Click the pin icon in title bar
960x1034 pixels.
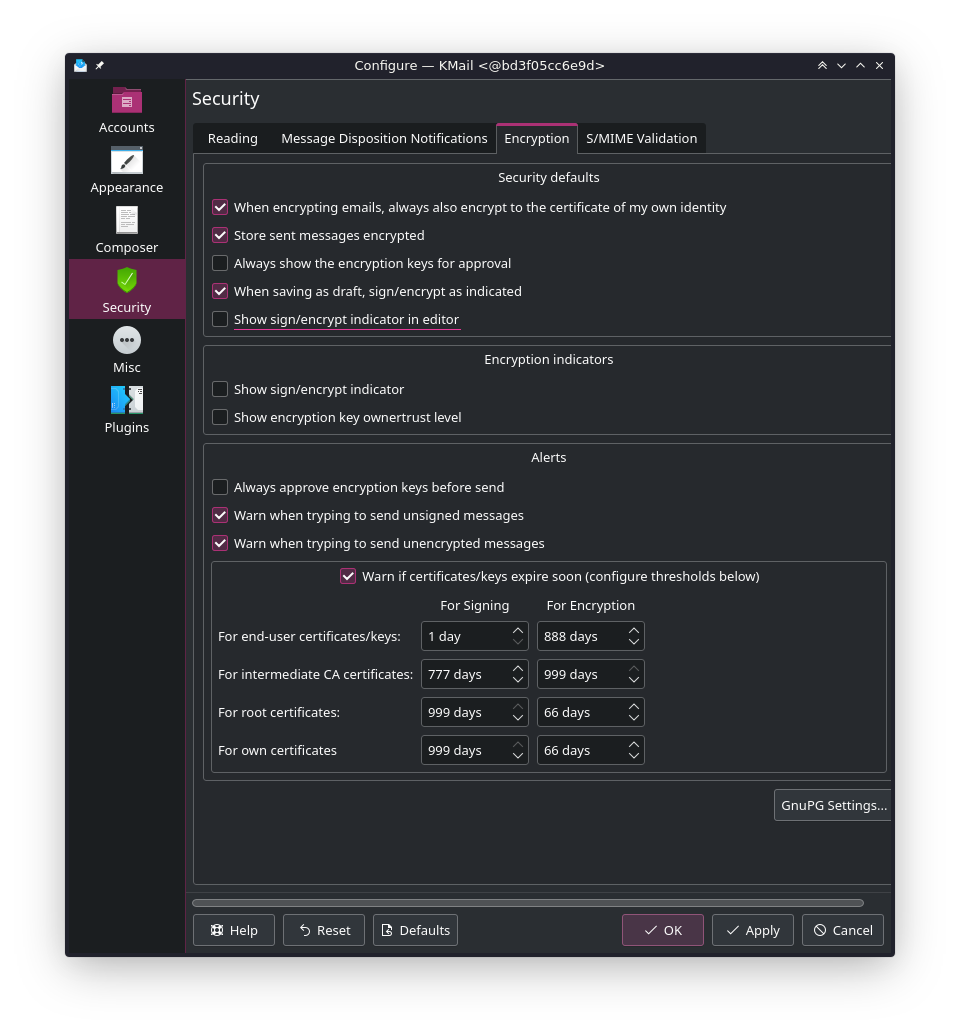point(100,66)
